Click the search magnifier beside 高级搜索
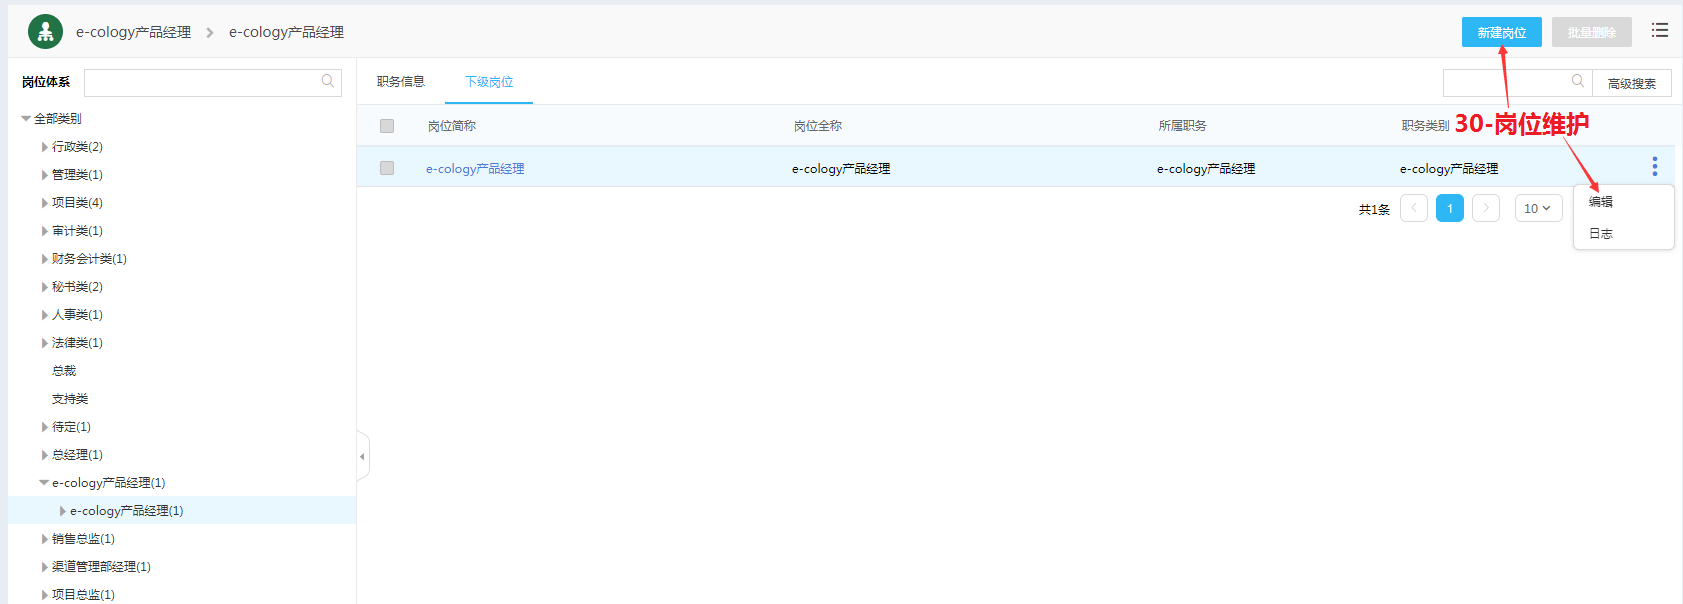The height and width of the screenshot is (604, 1683). point(1577,82)
